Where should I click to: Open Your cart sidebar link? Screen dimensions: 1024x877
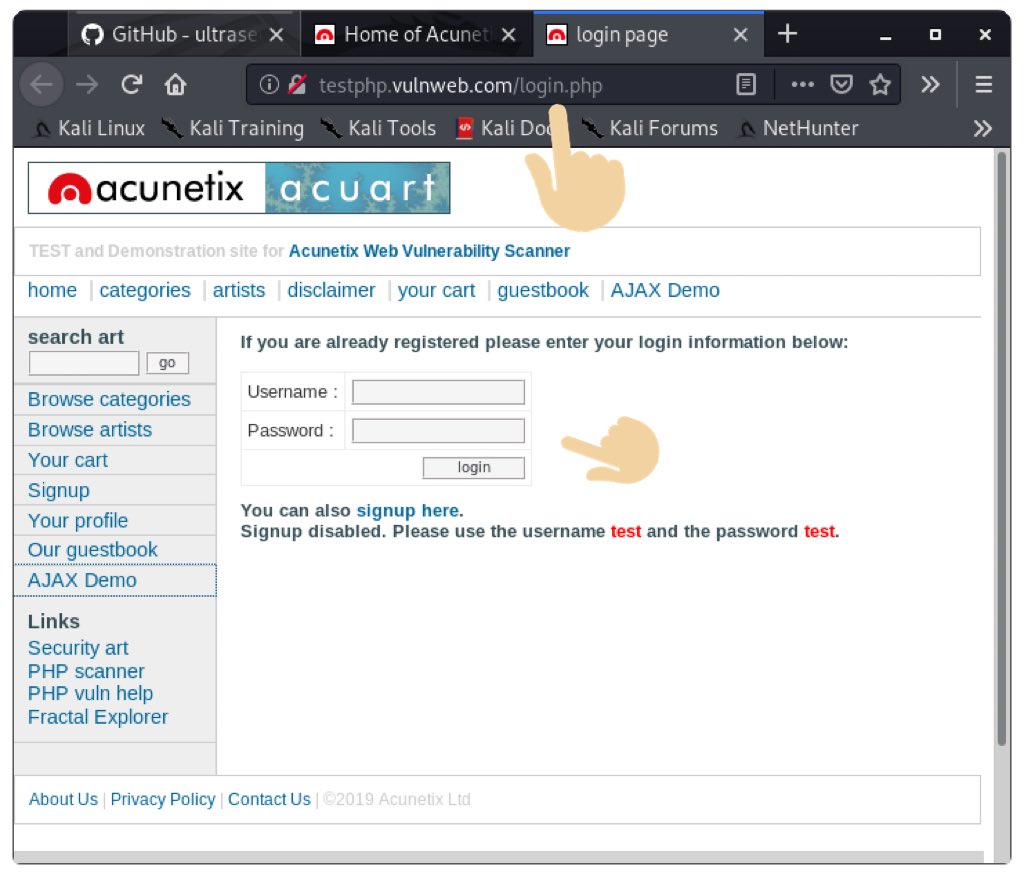[x=67, y=460]
